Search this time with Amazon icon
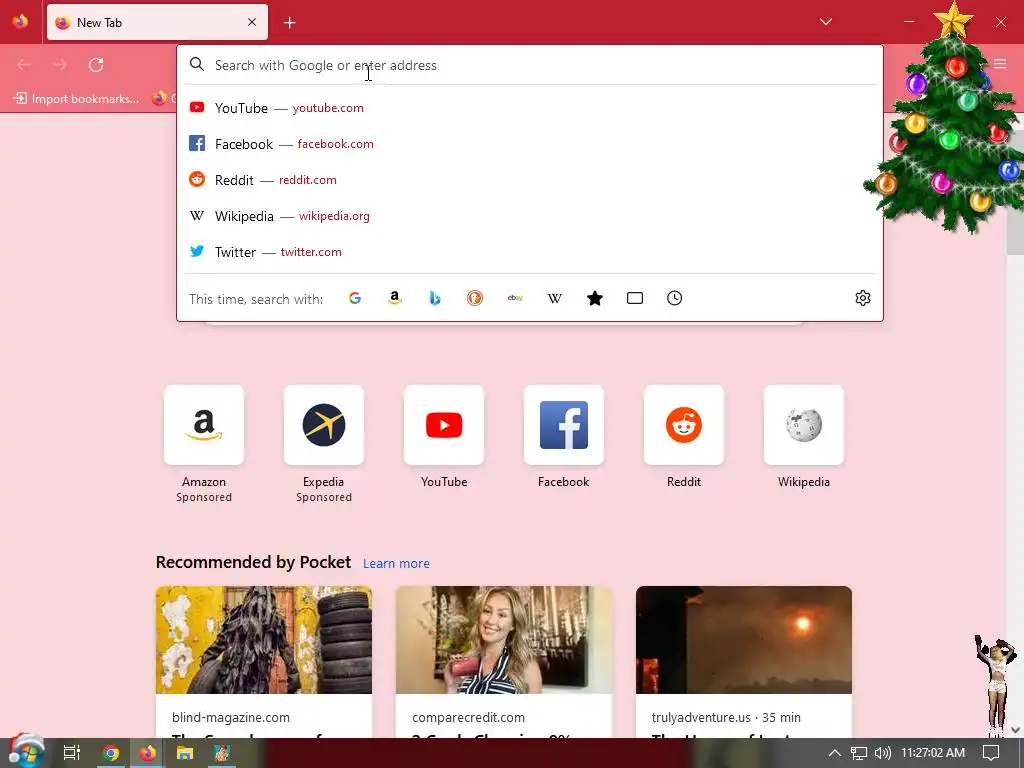 394,298
